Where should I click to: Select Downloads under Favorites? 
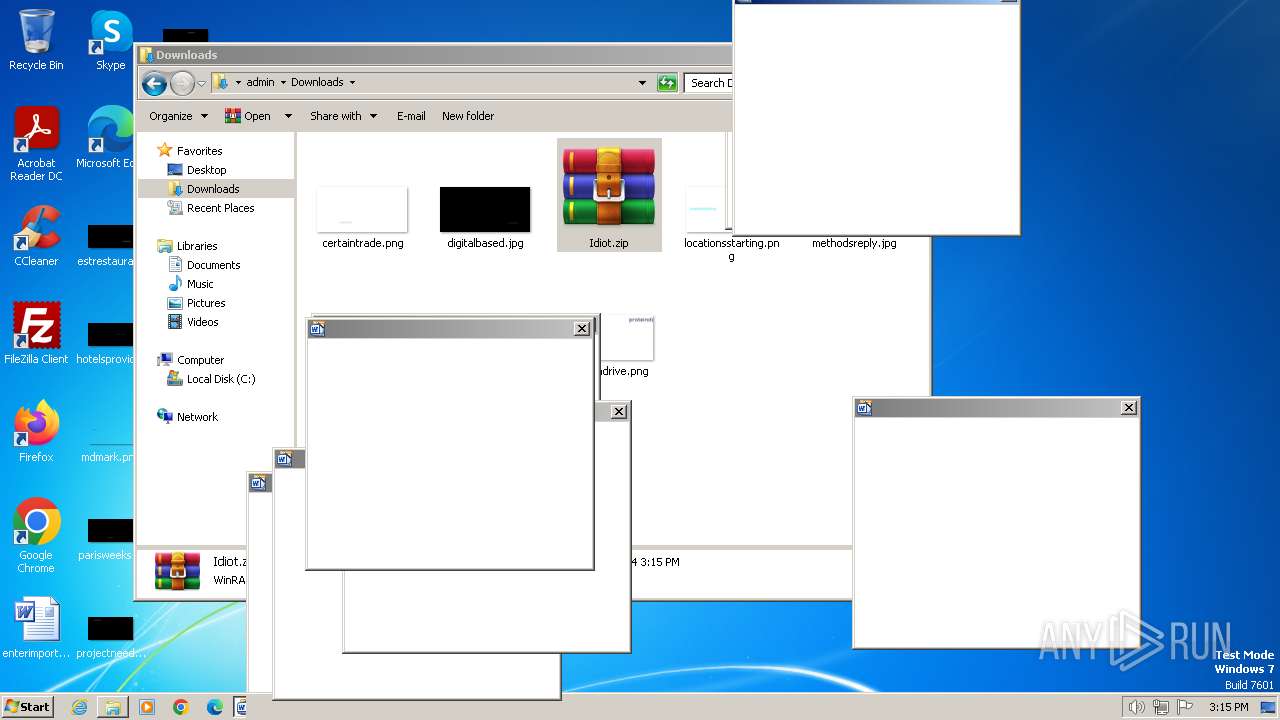[x=213, y=189]
